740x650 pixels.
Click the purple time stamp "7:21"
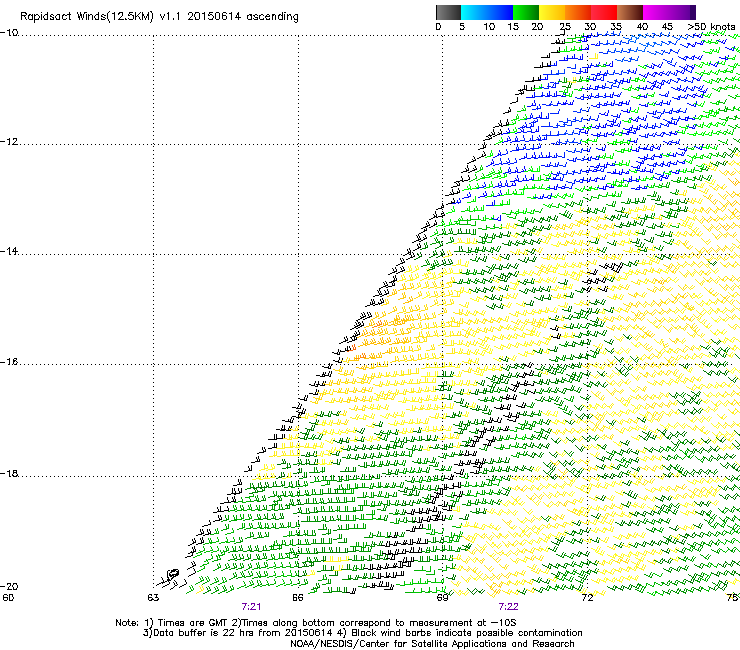coord(251,607)
